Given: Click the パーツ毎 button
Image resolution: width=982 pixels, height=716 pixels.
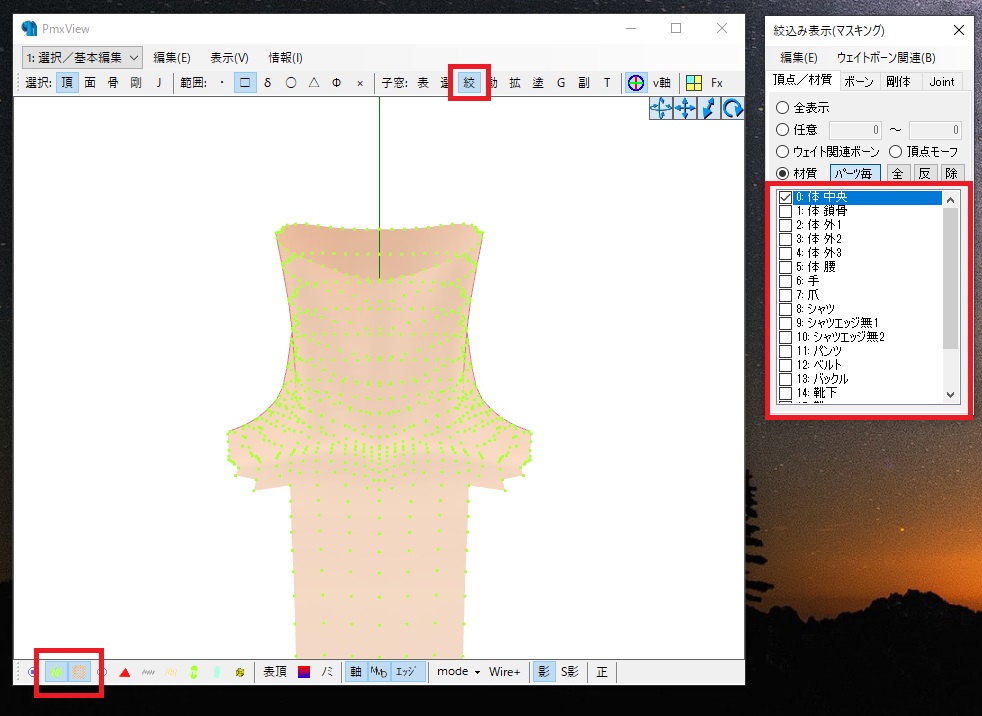Looking at the screenshot, I should coord(855,174).
